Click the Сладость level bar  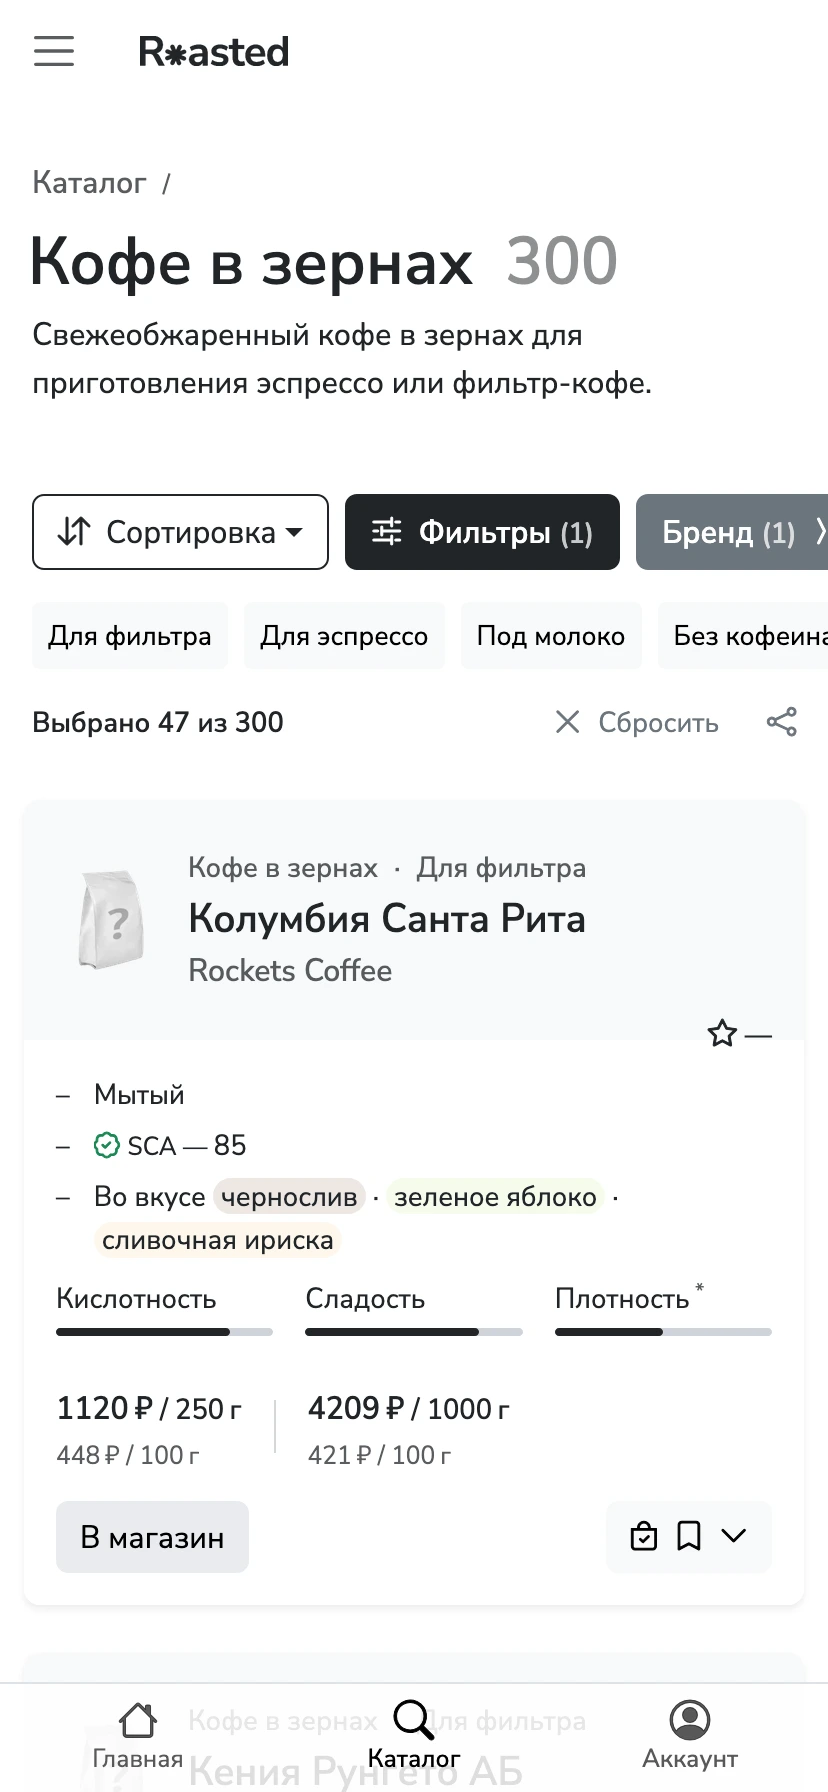click(x=414, y=1332)
